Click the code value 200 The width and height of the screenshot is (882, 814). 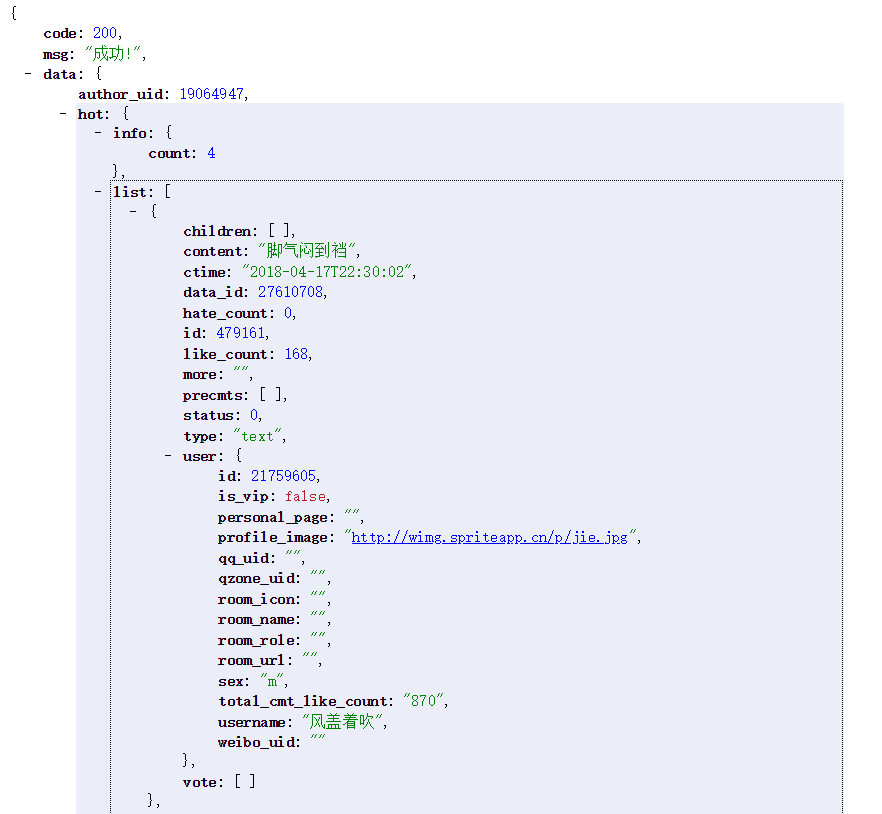pyautogui.click(x=105, y=33)
